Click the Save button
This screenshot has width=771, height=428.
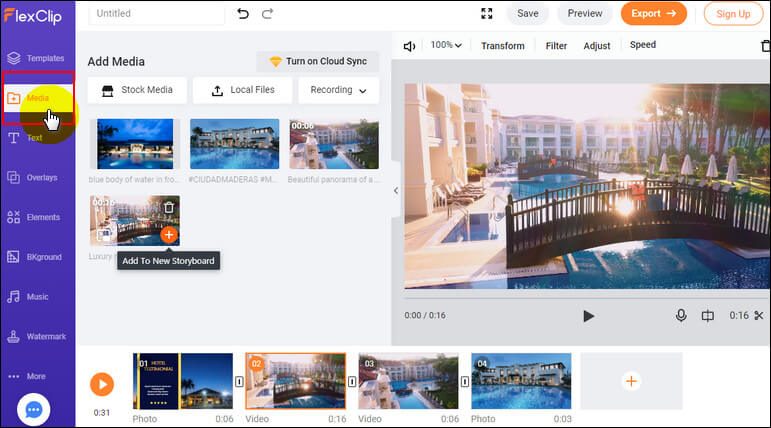528,13
